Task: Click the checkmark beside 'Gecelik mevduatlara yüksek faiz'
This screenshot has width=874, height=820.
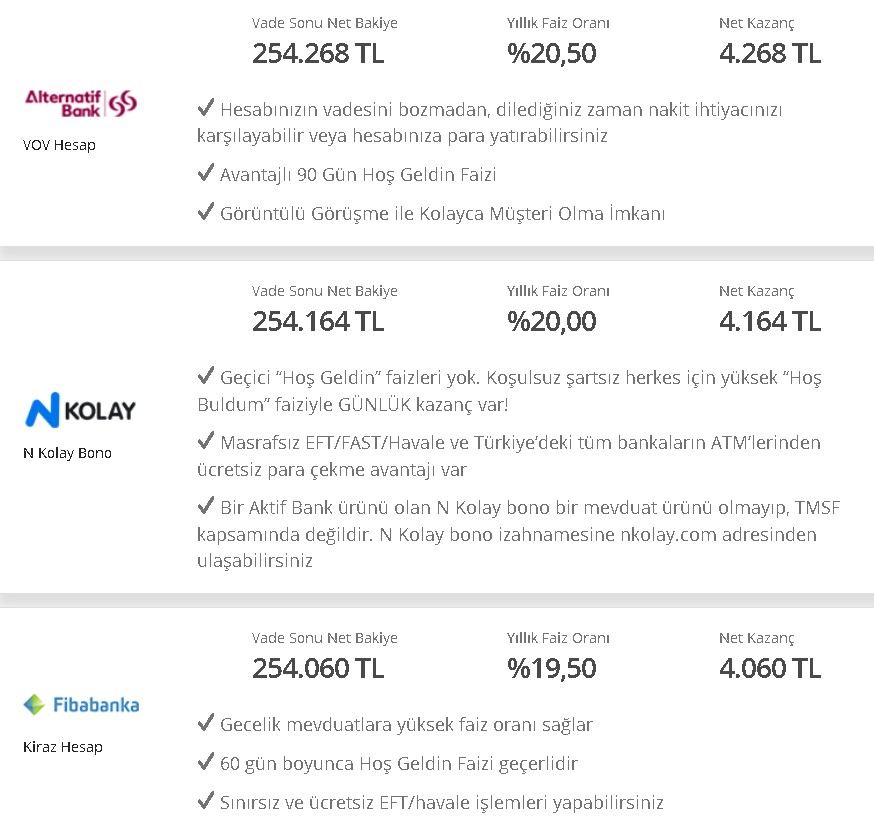Action: (206, 723)
